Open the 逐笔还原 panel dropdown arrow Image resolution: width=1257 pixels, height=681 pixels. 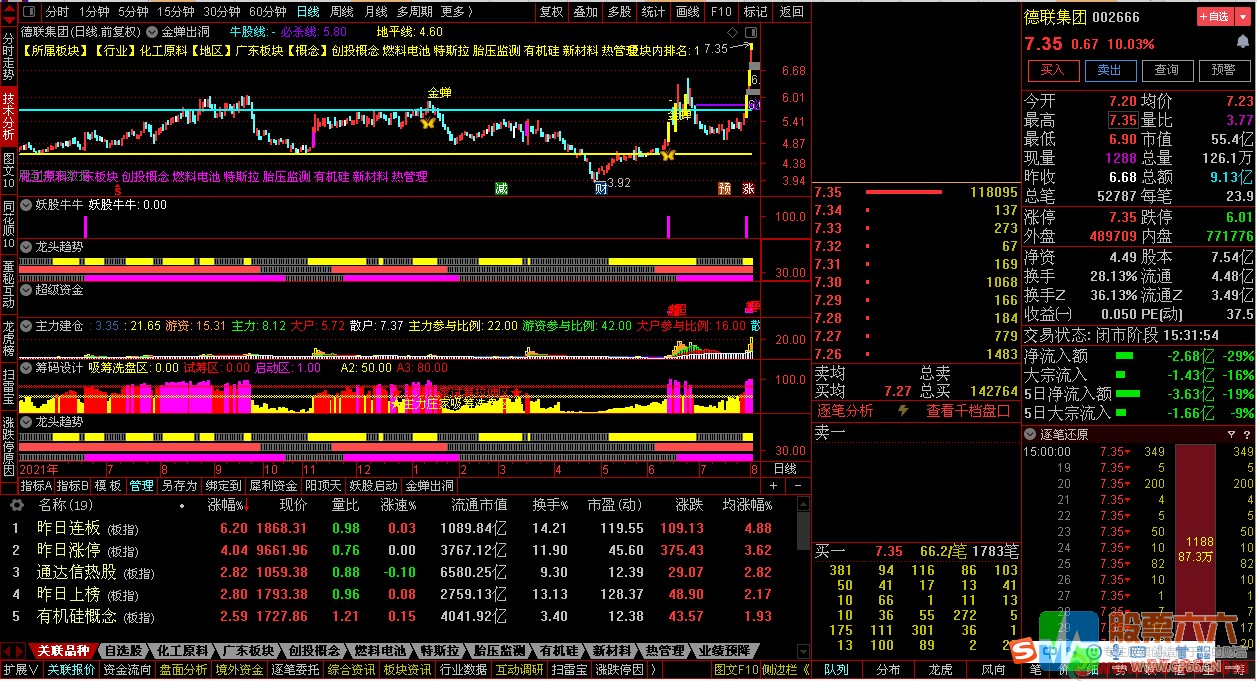[x=1031, y=435]
